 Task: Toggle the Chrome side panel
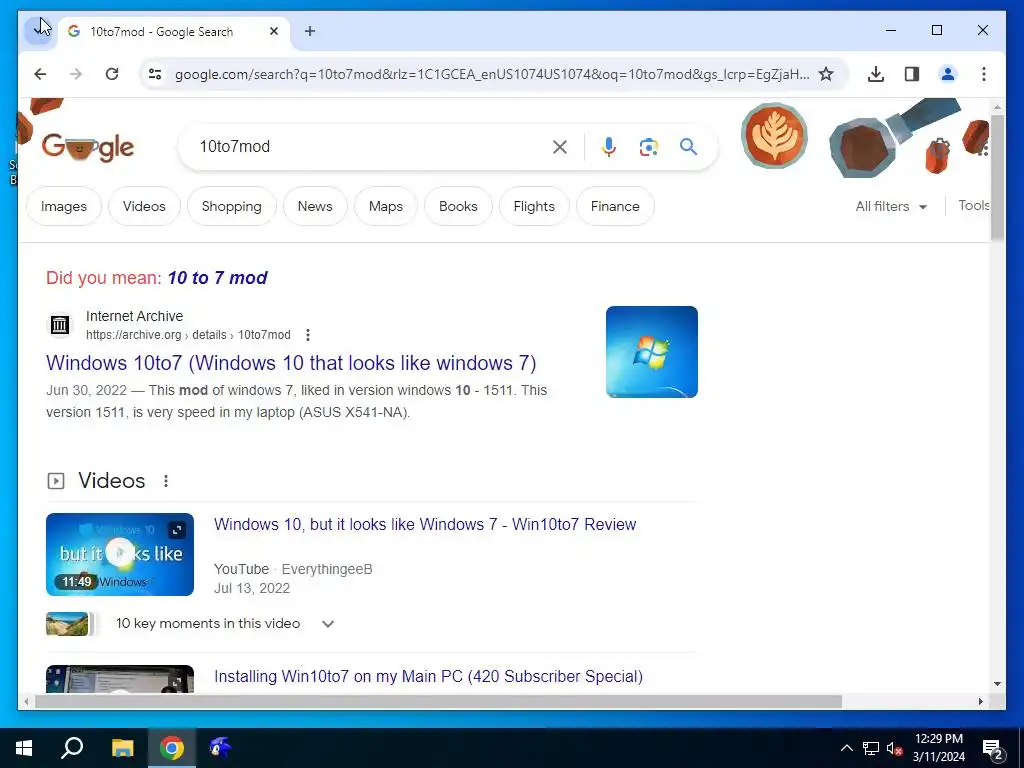(912, 74)
